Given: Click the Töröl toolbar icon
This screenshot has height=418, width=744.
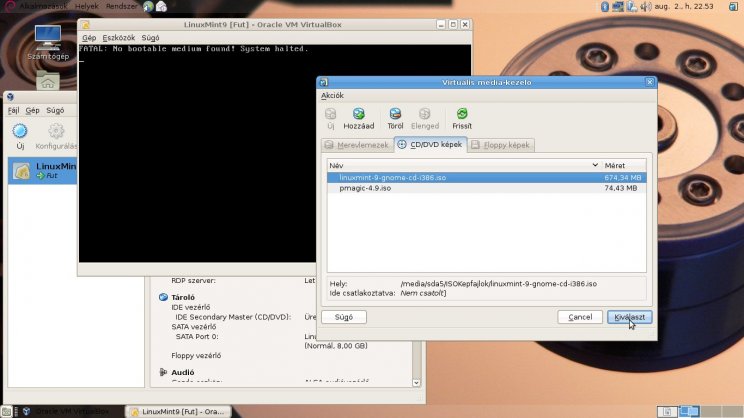Looking at the screenshot, I should (395, 114).
